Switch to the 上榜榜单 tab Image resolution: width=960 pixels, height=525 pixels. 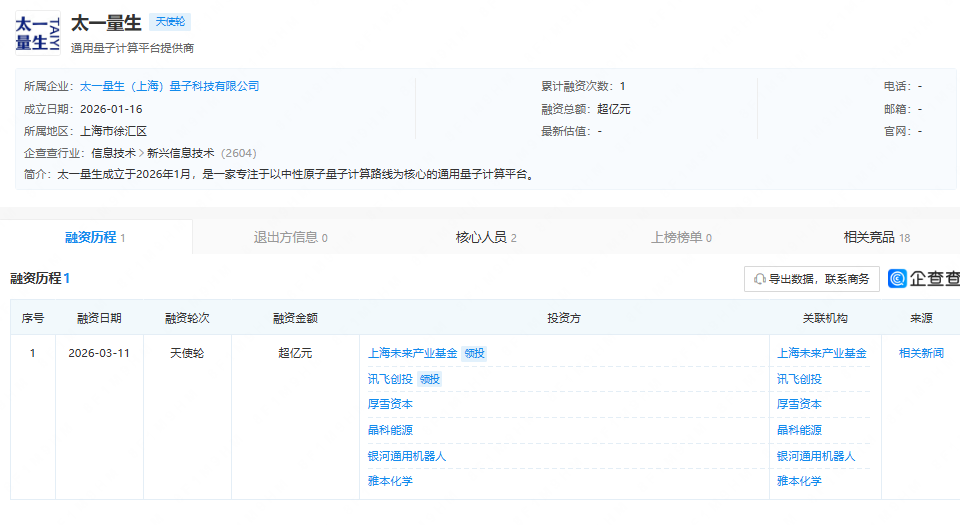pos(681,237)
